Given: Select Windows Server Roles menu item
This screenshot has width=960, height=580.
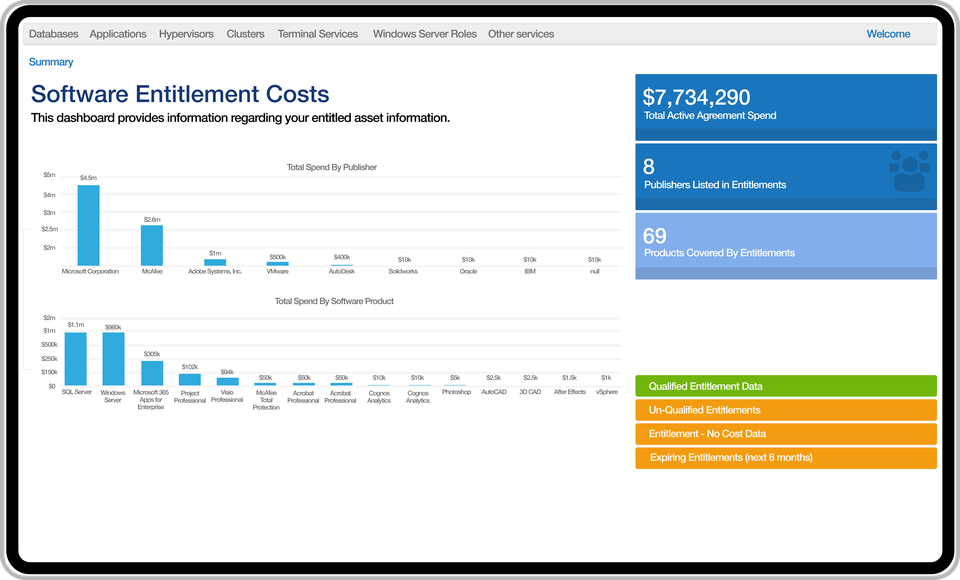Looking at the screenshot, I should [424, 34].
